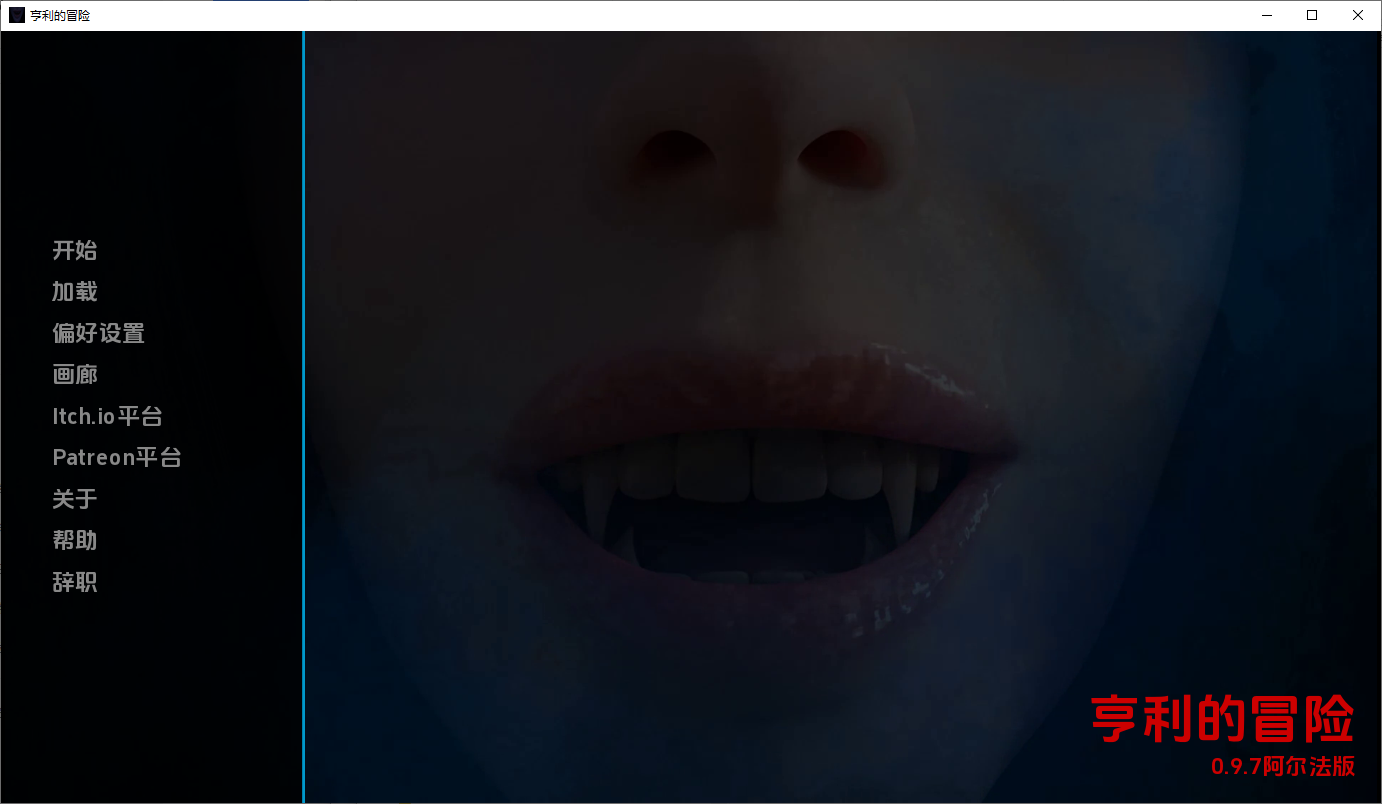1382x804 pixels.
Task: Visit the Itch.io平台 link
Action: pos(107,416)
